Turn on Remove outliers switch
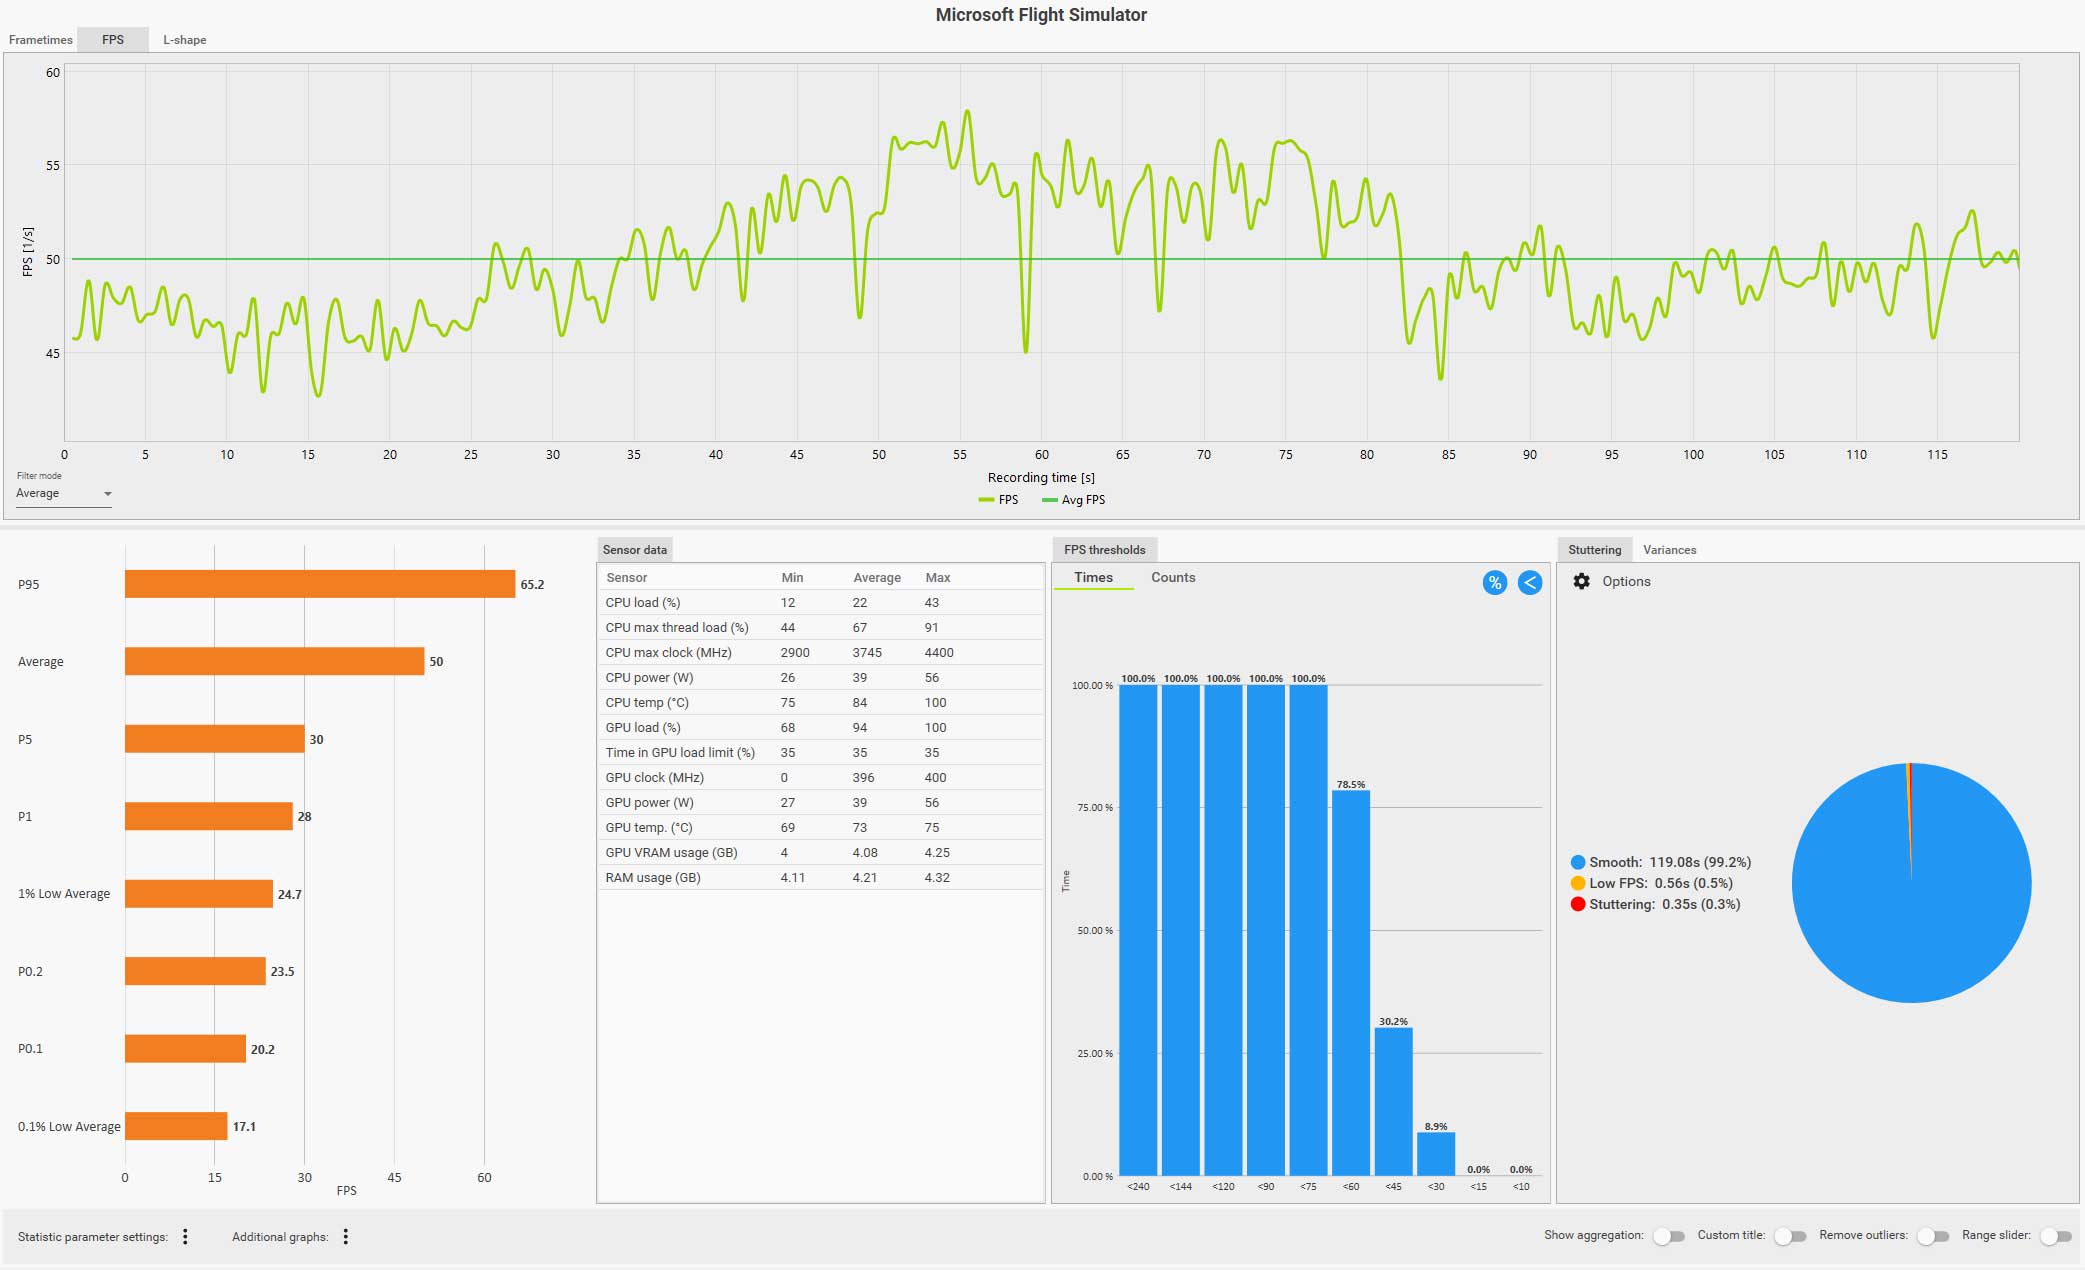 pos(1932,1236)
